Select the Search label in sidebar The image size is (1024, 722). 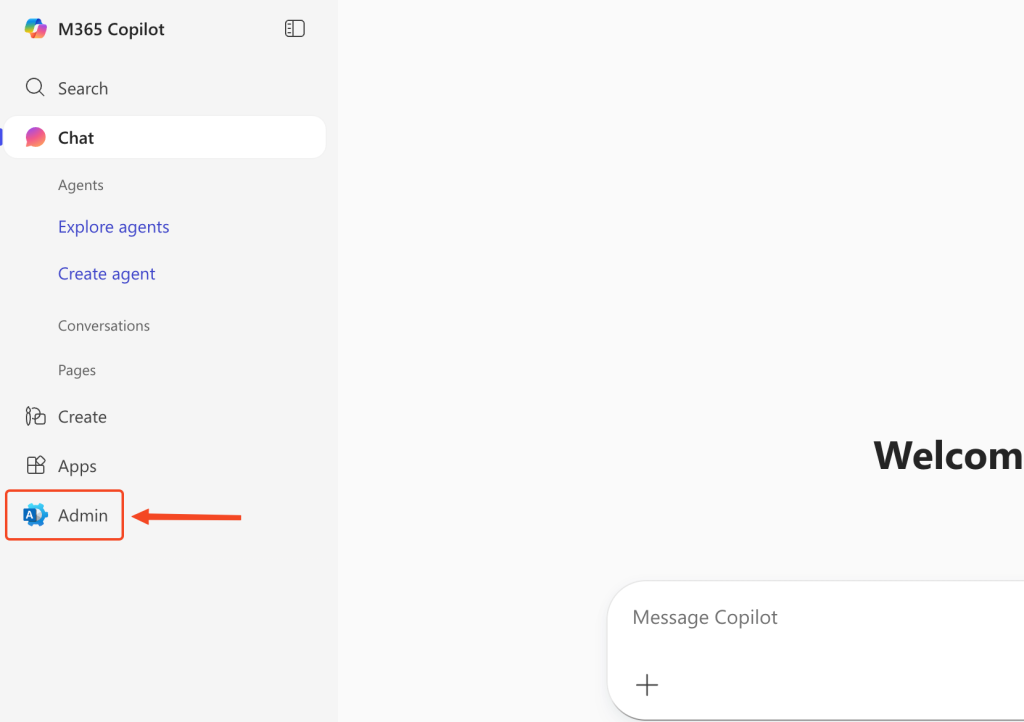pos(83,89)
